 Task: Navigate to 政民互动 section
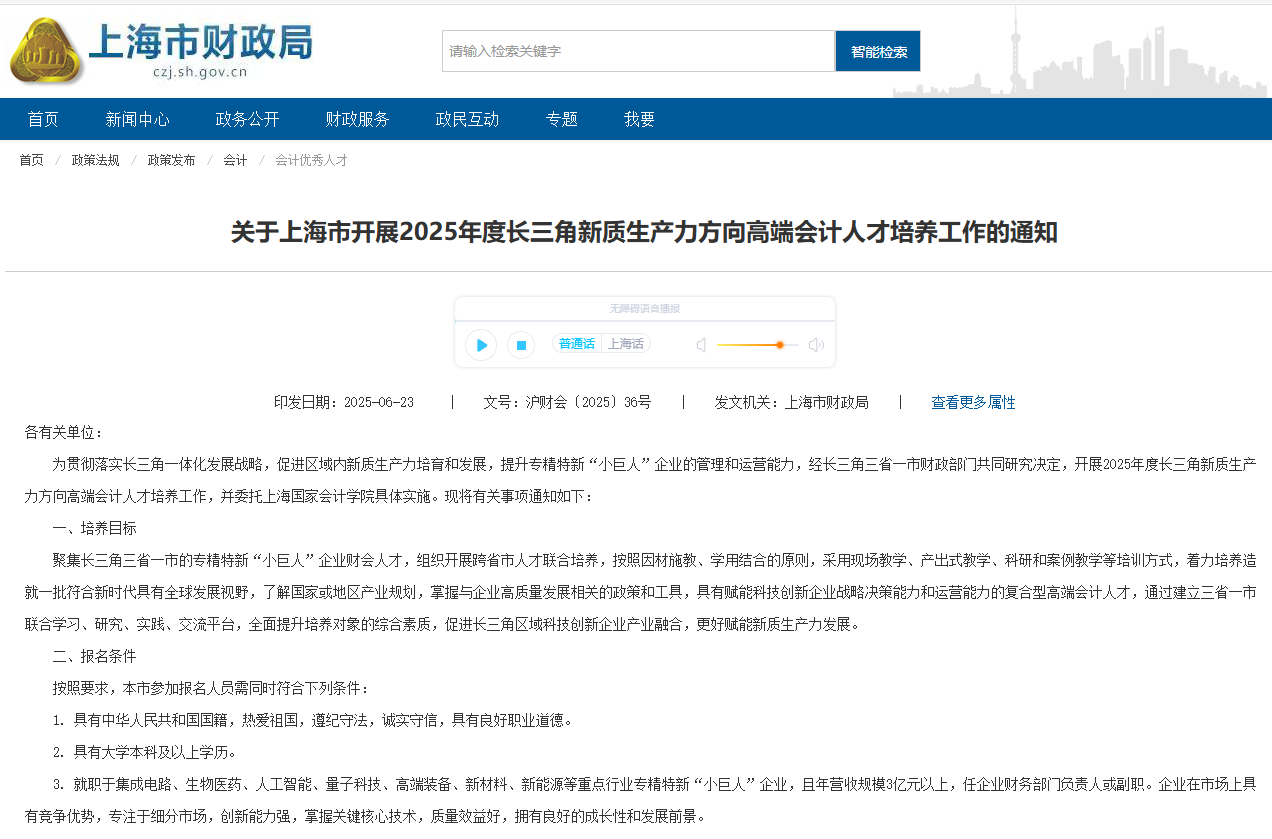click(468, 119)
